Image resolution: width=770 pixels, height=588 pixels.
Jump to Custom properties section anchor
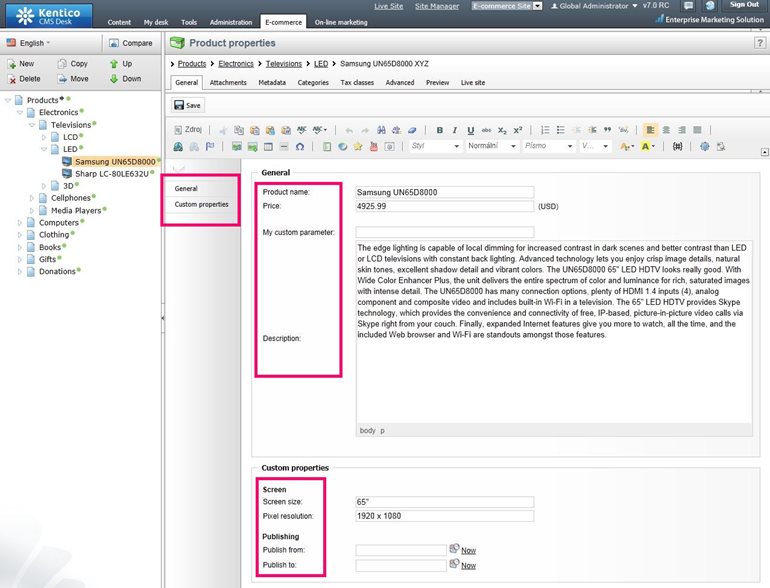(x=201, y=204)
